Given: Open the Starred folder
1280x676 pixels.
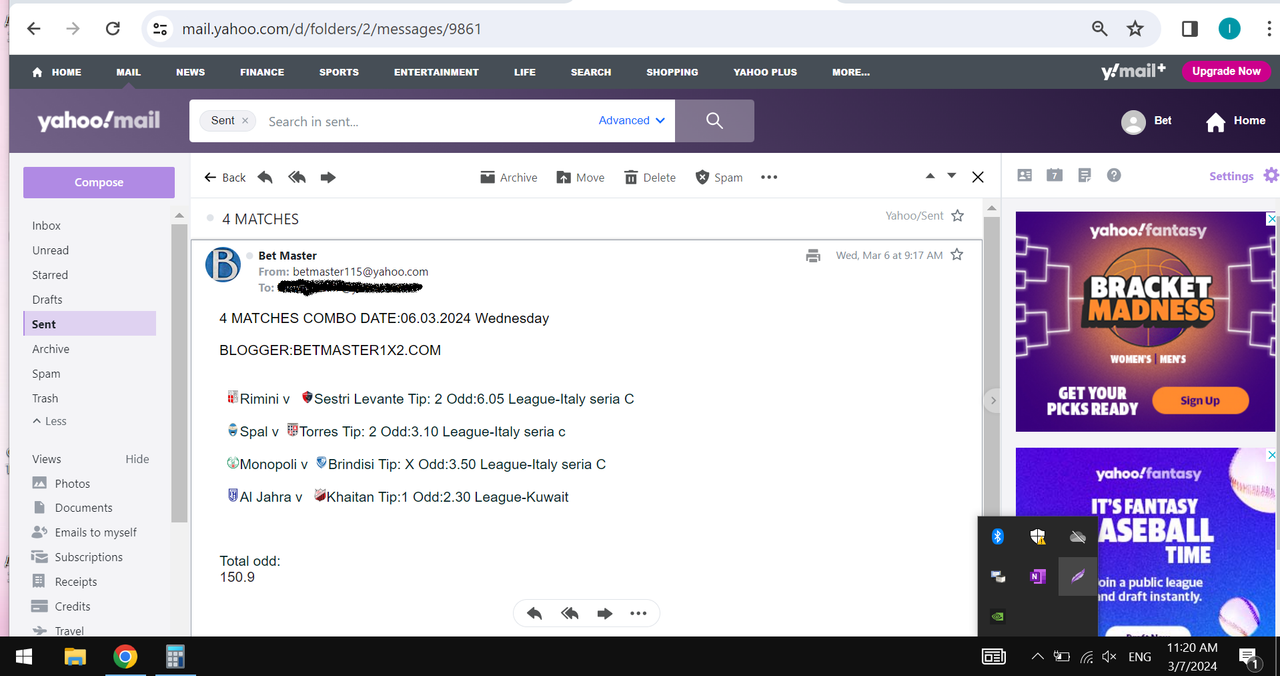Looking at the screenshot, I should point(50,275).
